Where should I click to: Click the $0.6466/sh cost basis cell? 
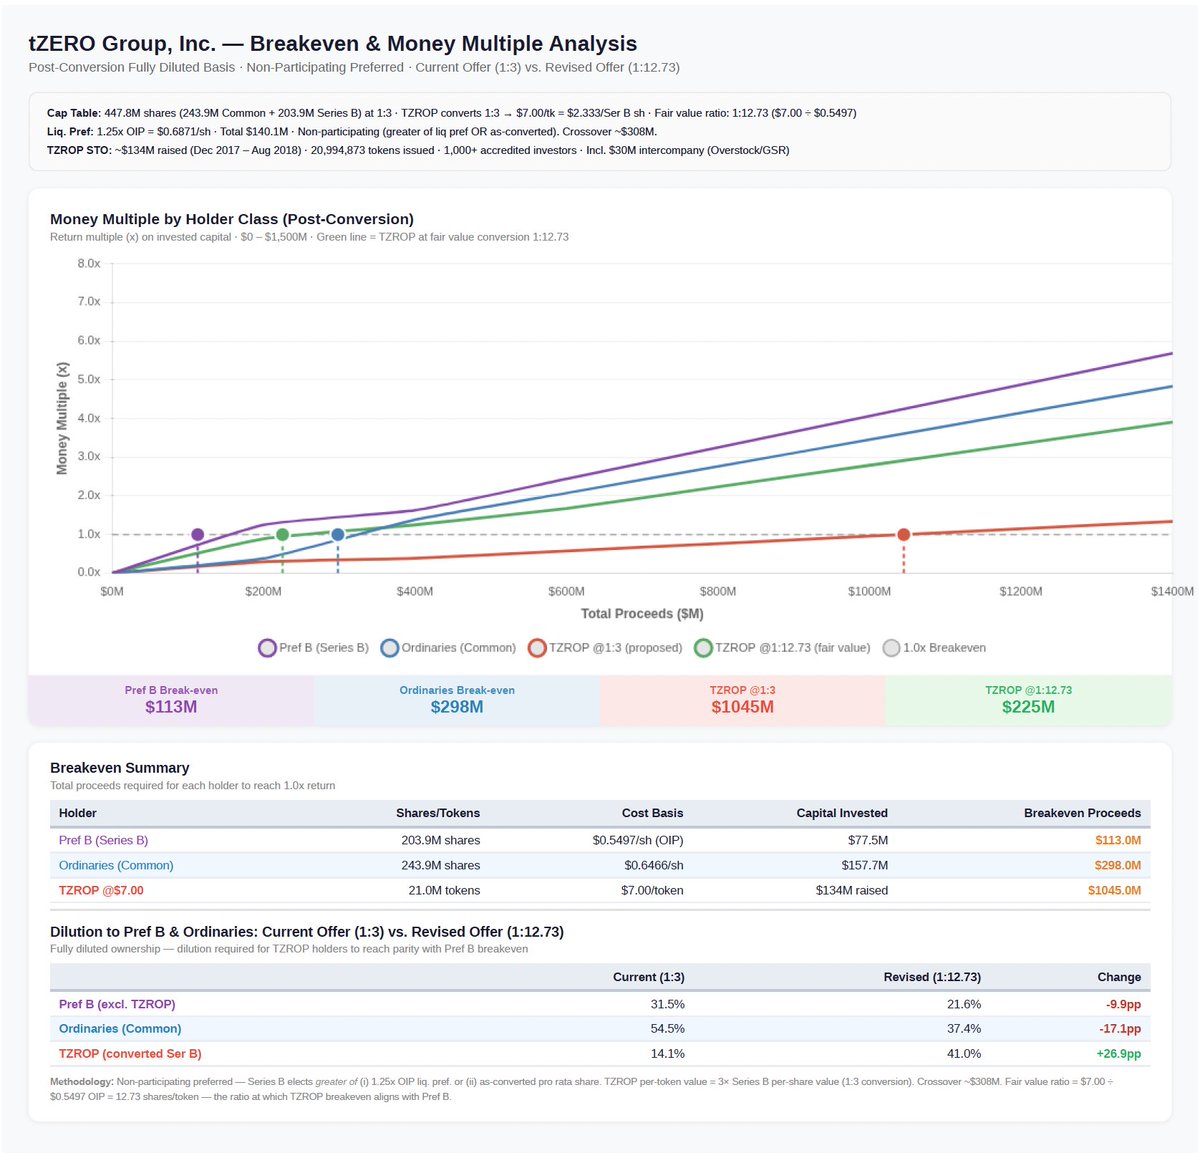[654, 865]
